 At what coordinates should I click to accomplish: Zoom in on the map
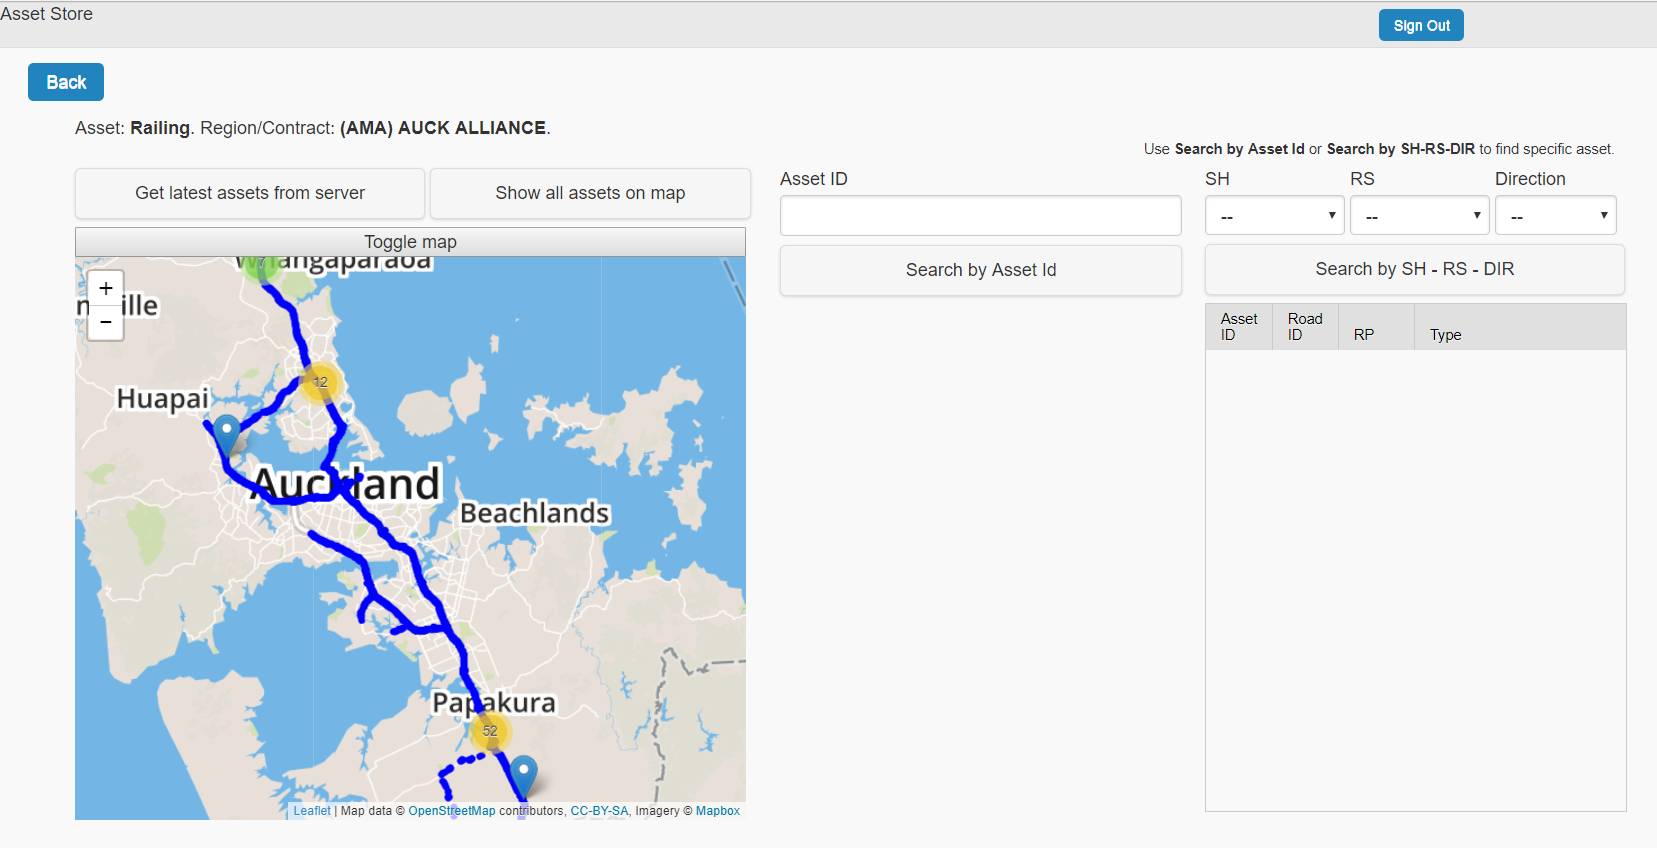pos(106,289)
